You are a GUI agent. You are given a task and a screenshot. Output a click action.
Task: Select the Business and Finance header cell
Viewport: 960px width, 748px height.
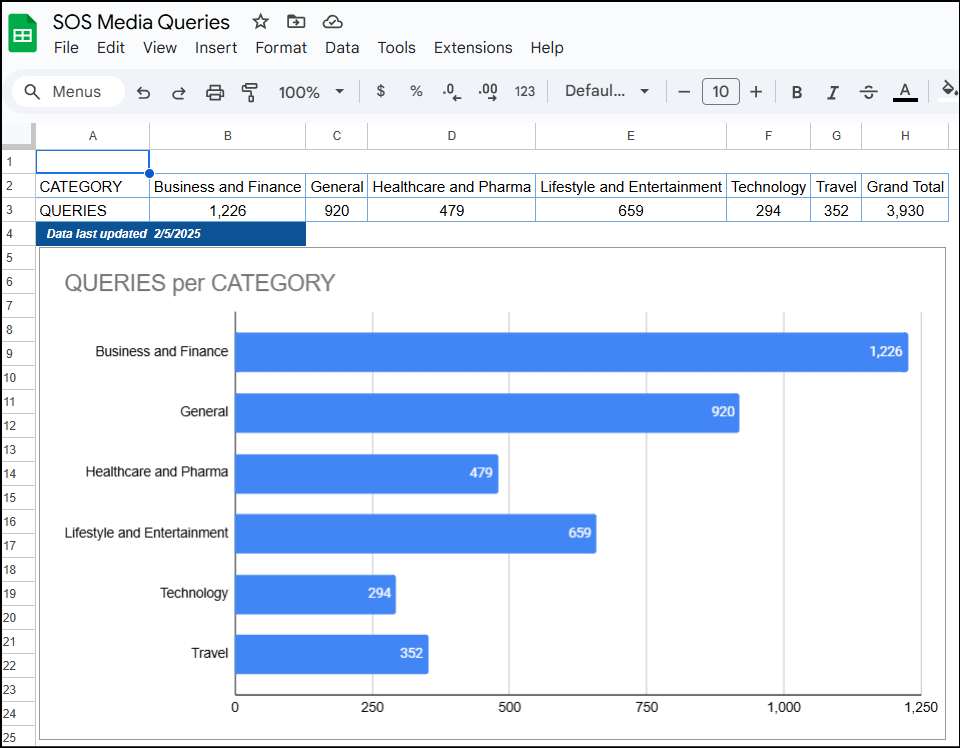(x=228, y=186)
